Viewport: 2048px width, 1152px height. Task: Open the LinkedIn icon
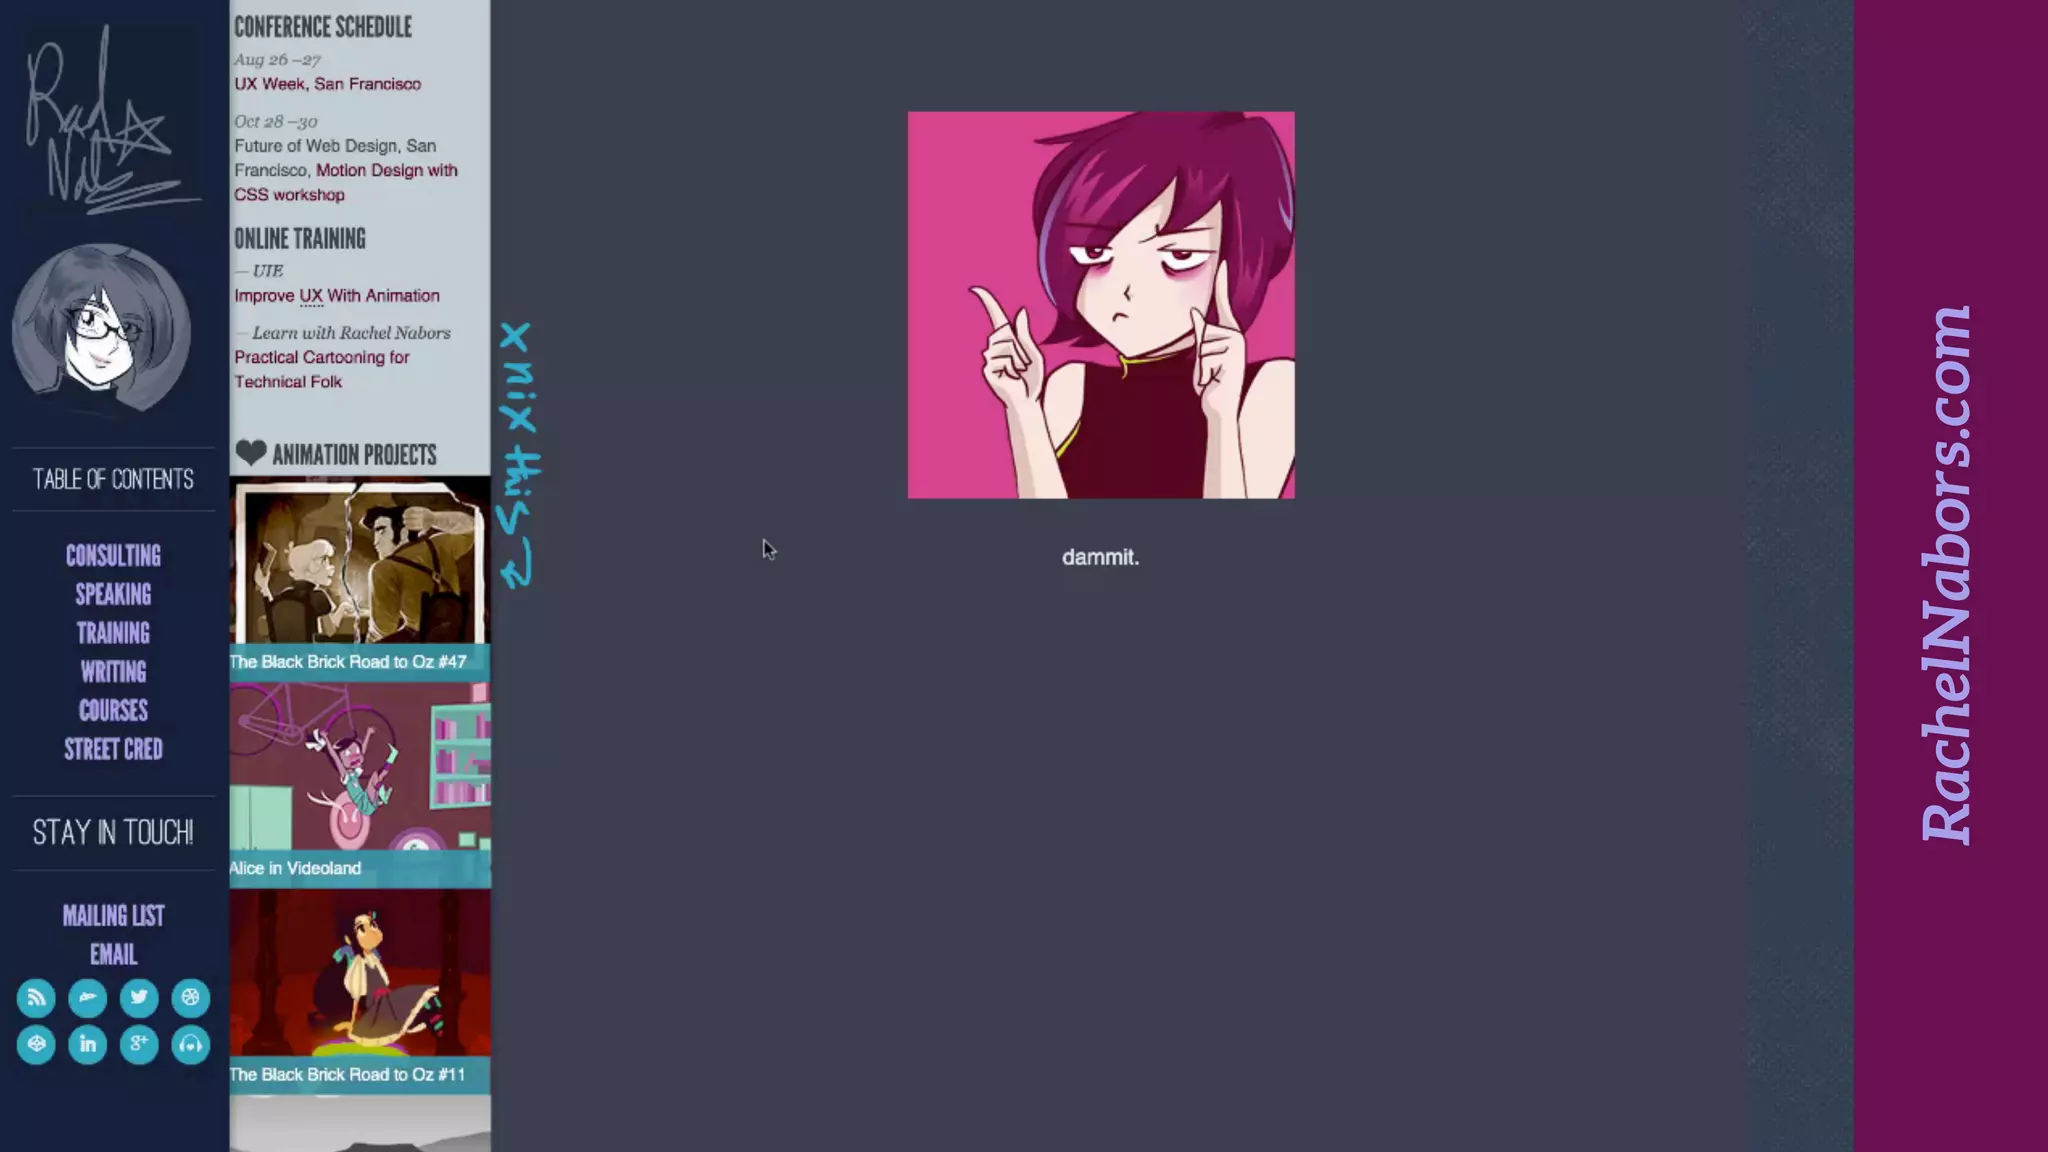(x=88, y=1044)
